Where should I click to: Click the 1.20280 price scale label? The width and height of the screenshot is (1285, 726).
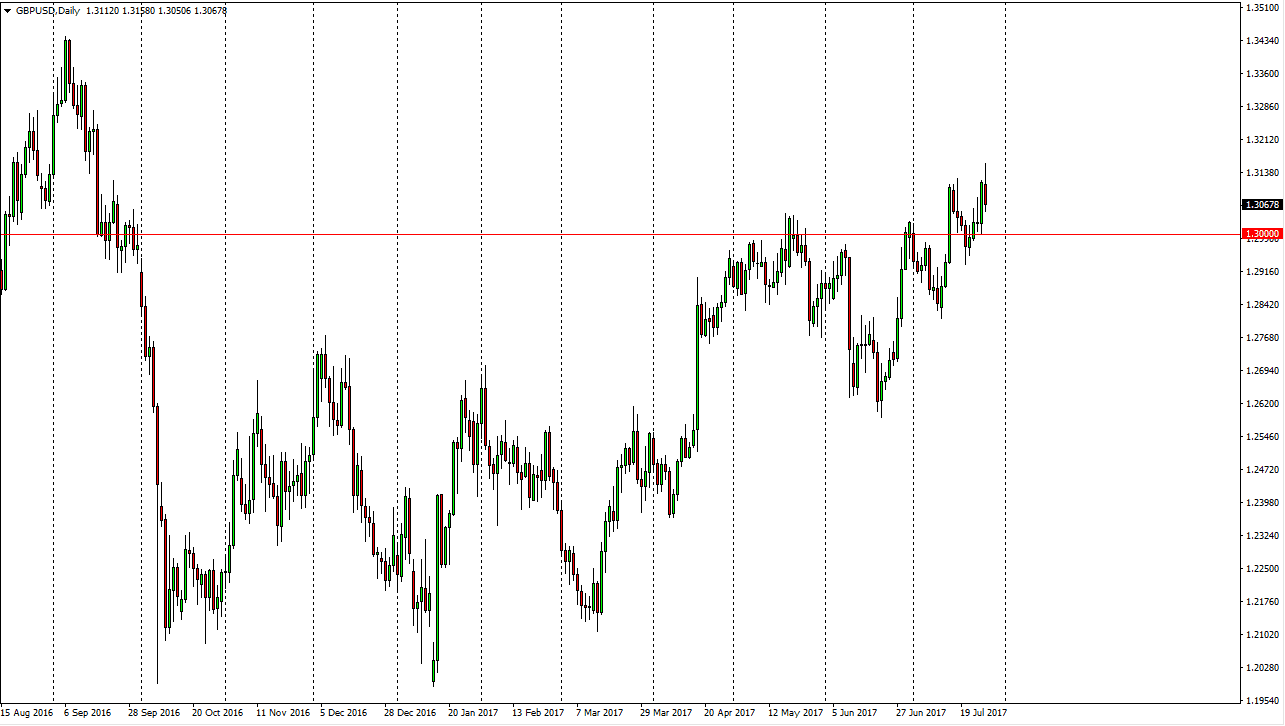tap(1263, 668)
